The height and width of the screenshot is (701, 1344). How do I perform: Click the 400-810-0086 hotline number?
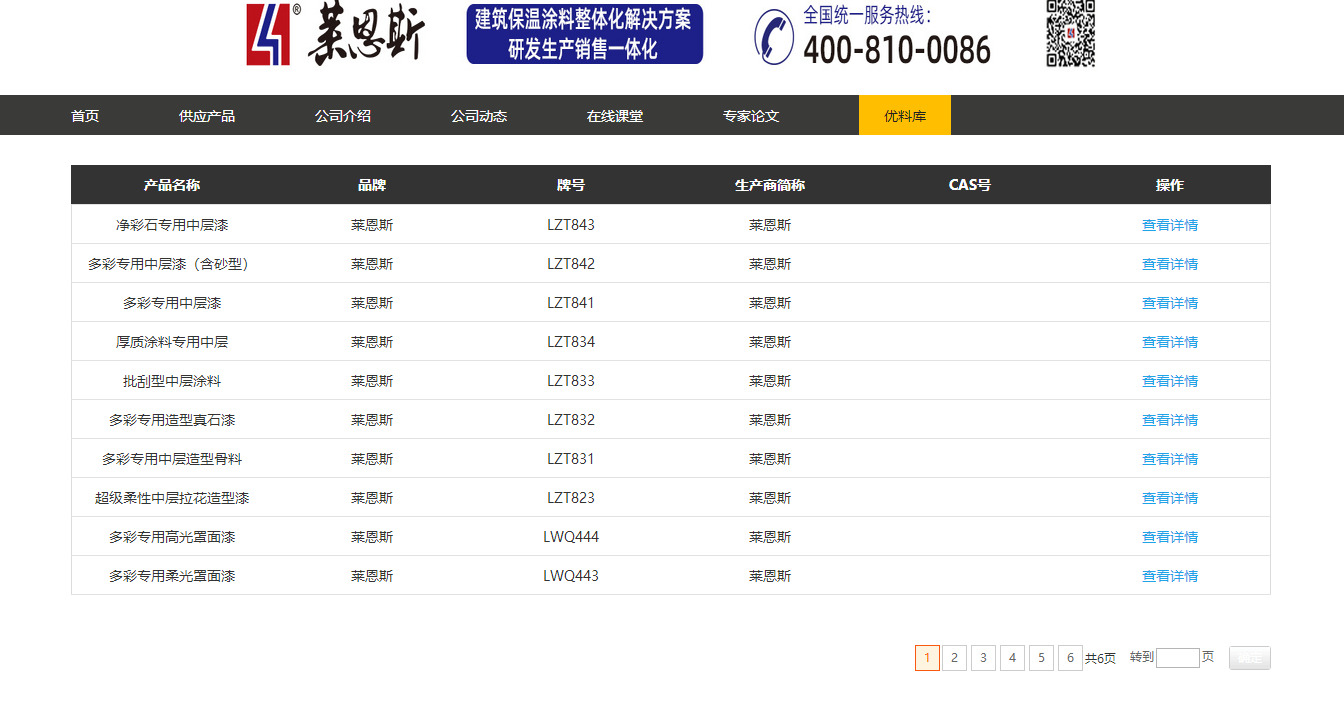click(x=897, y=50)
